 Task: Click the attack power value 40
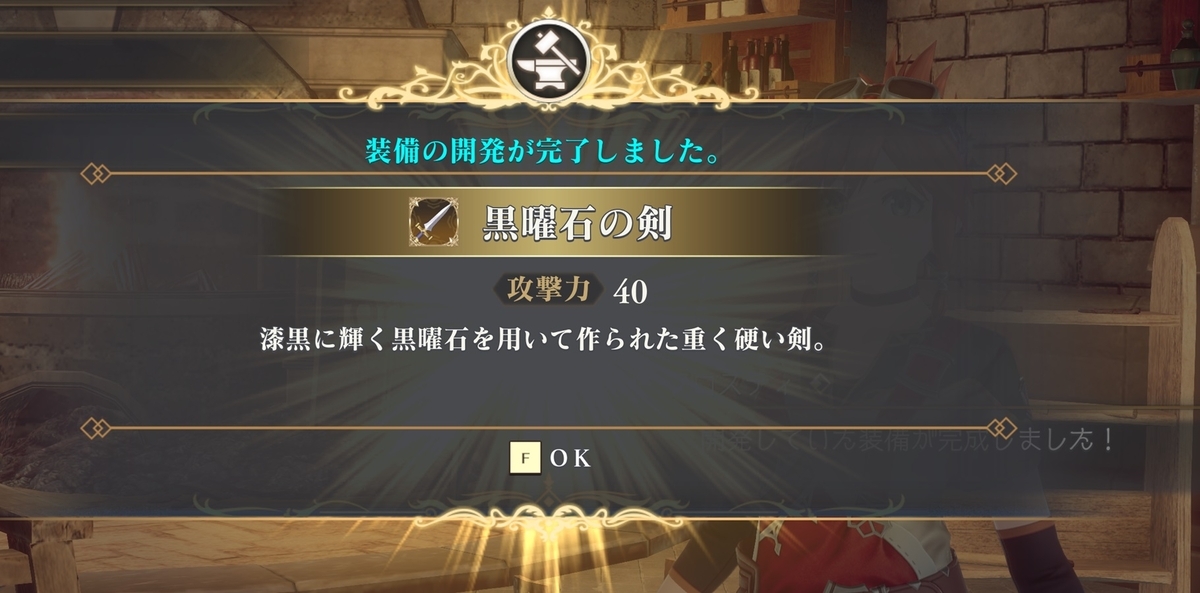pyautogui.click(x=631, y=291)
